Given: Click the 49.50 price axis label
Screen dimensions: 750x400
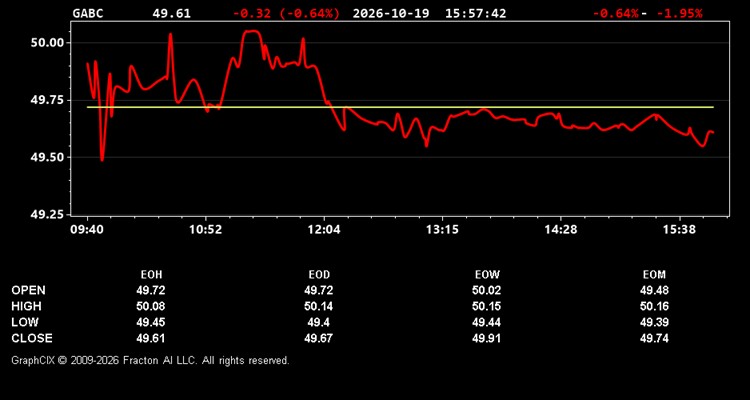Looking at the screenshot, I should (47, 157).
